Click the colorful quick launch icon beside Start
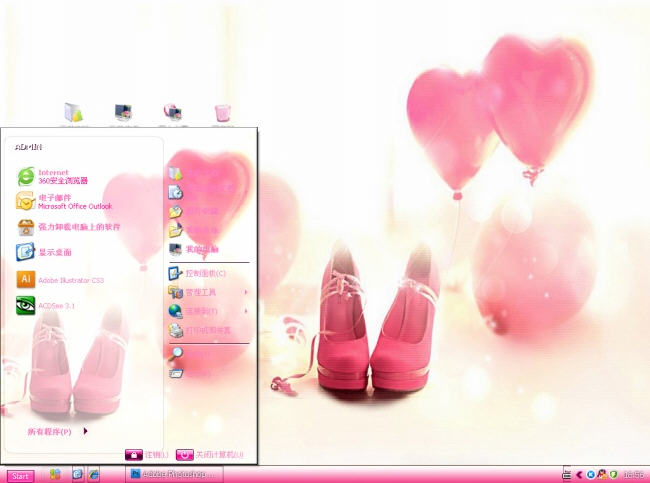 click(55, 474)
